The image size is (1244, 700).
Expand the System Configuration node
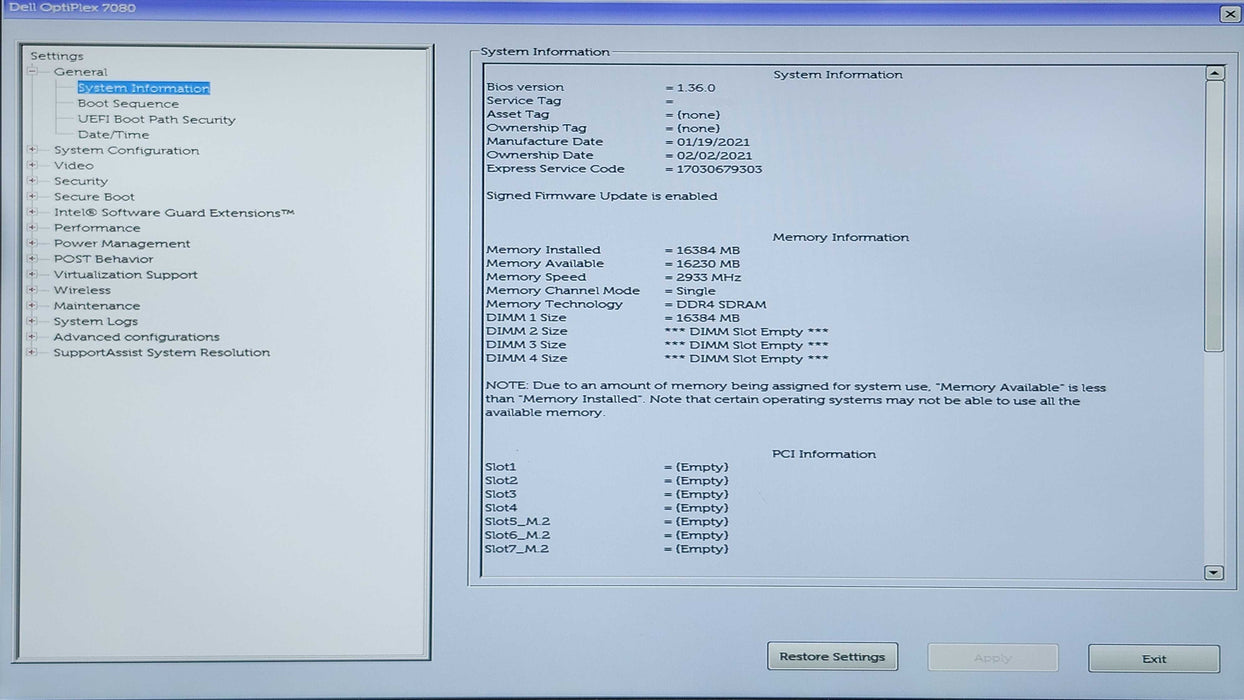(33, 151)
